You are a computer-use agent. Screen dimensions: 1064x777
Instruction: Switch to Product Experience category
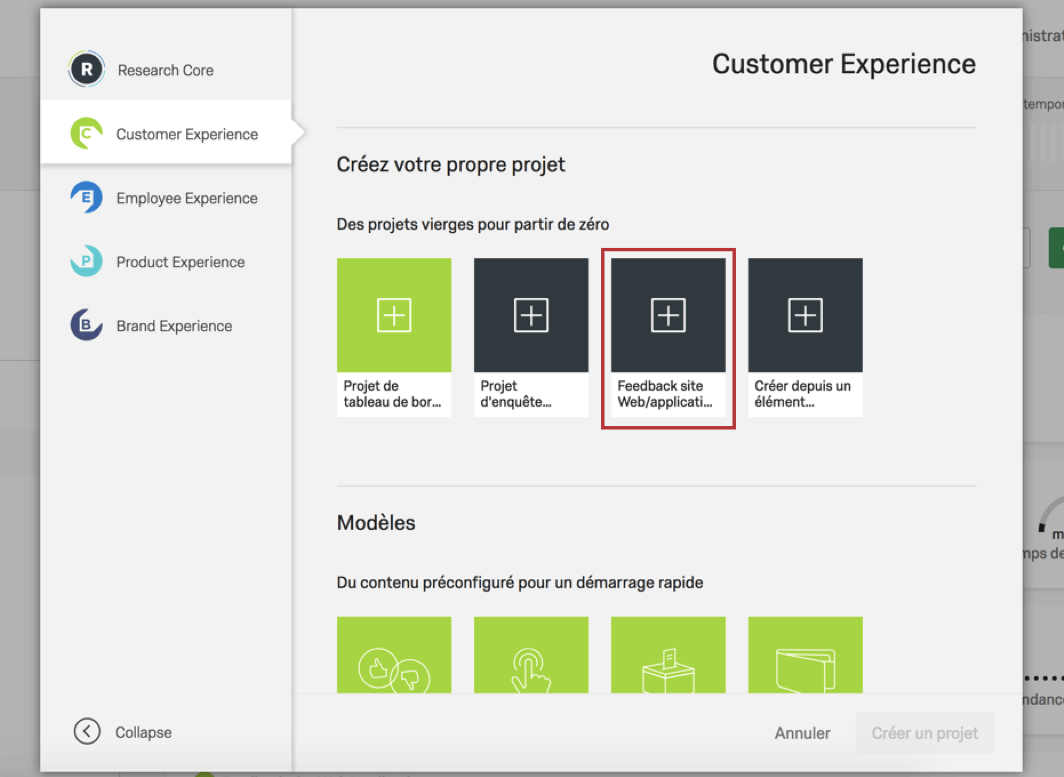pyautogui.click(x=166, y=262)
